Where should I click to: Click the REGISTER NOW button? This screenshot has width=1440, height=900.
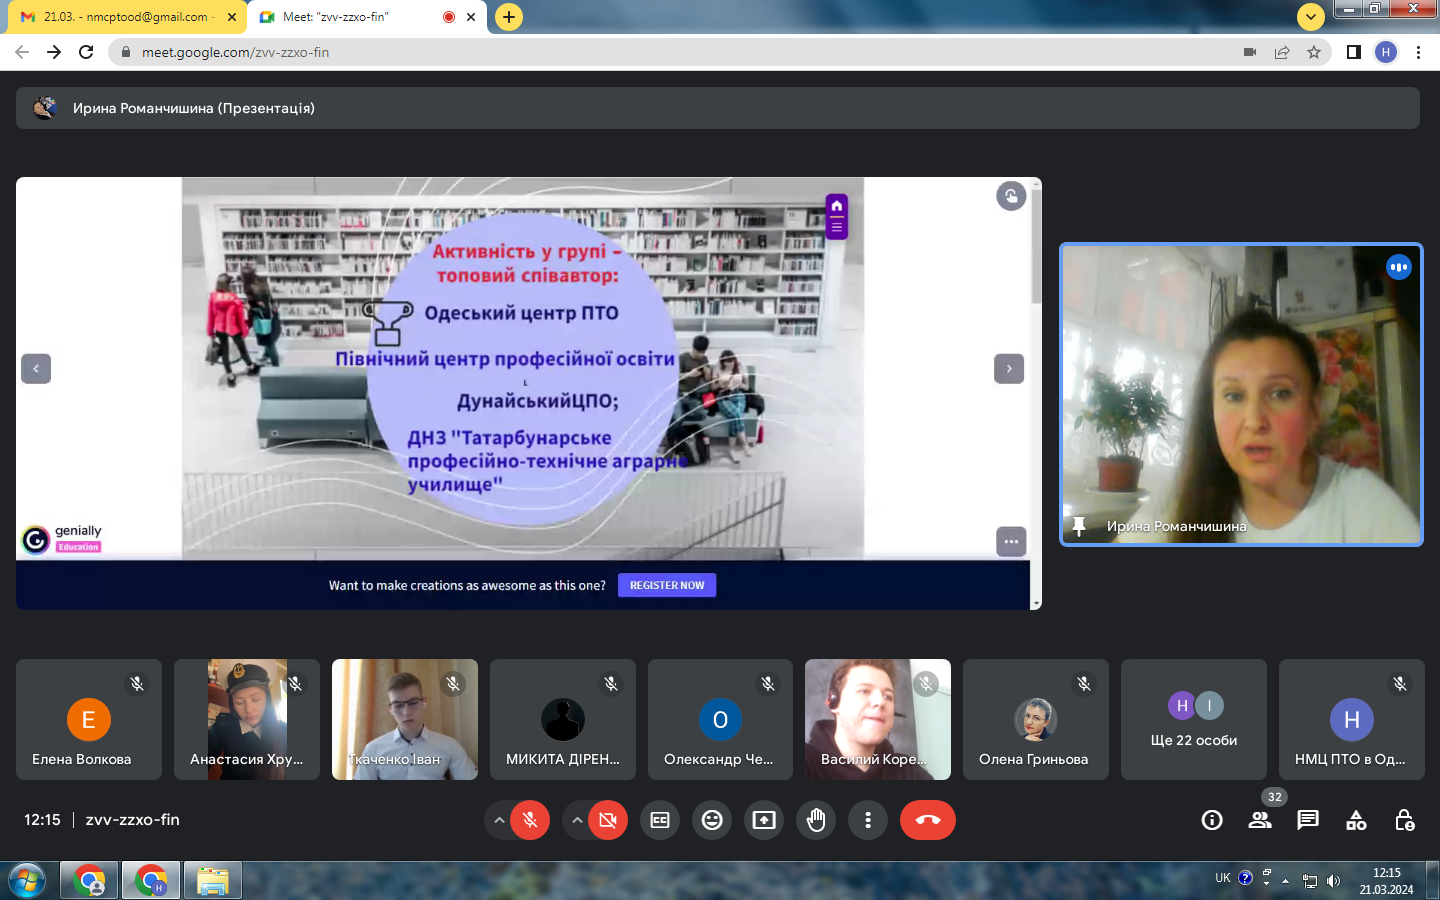click(x=667, y=585)
